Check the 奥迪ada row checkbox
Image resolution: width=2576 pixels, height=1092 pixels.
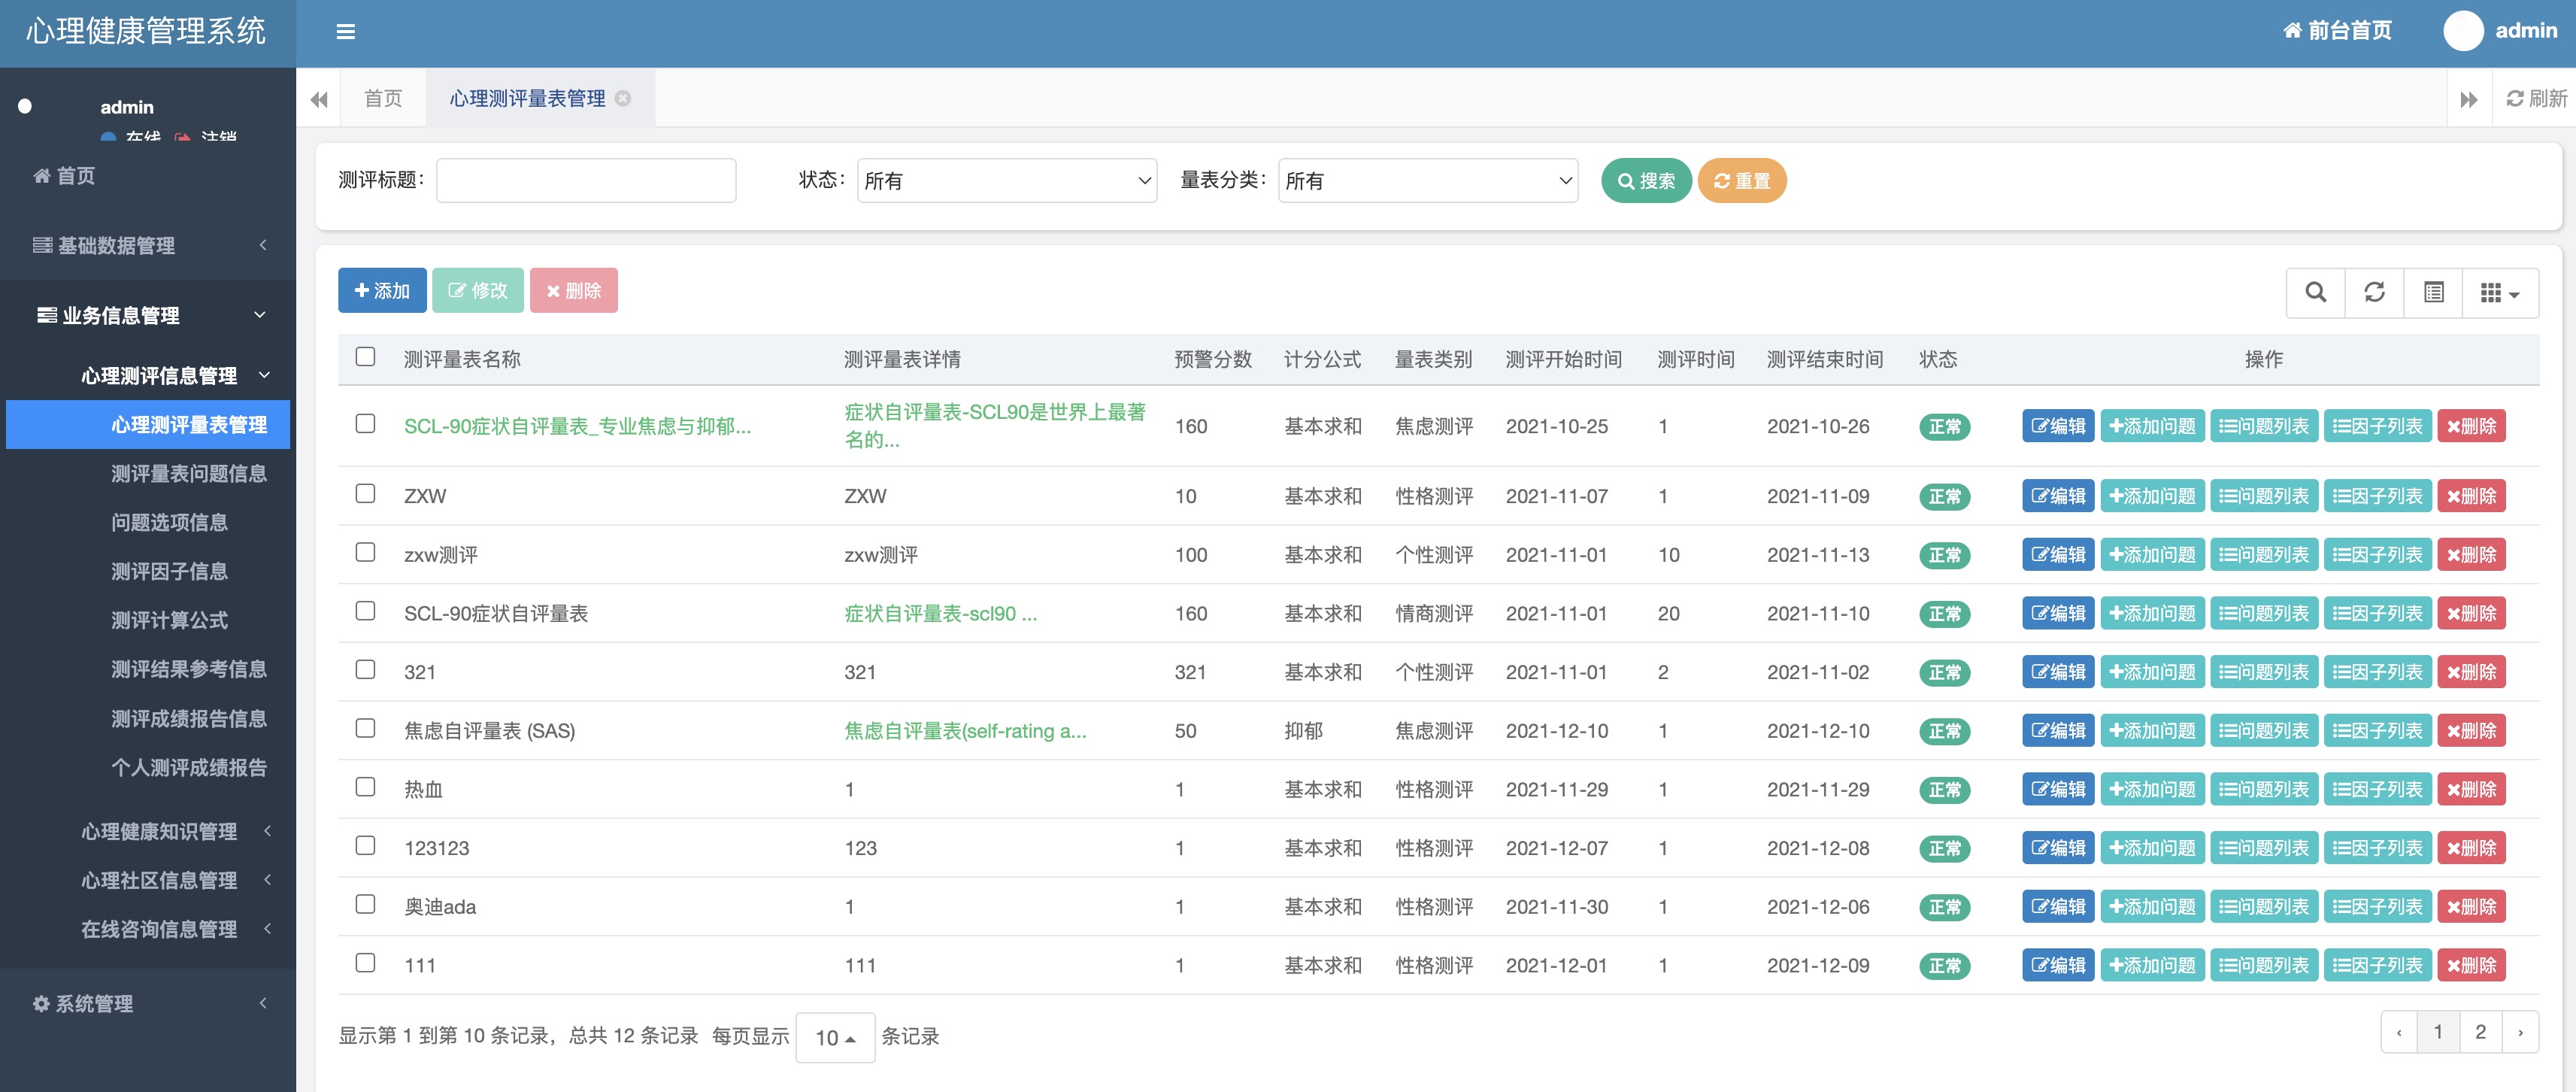click(x=366, y=905)
